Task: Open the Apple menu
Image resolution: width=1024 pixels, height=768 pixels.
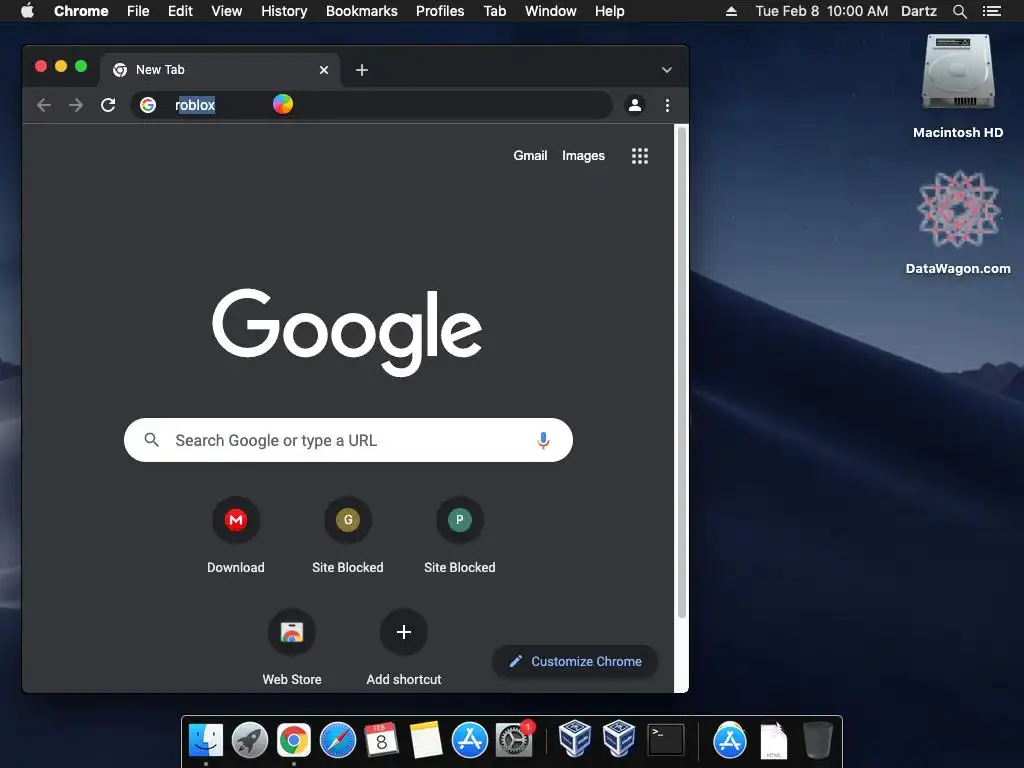Action: 27,11
